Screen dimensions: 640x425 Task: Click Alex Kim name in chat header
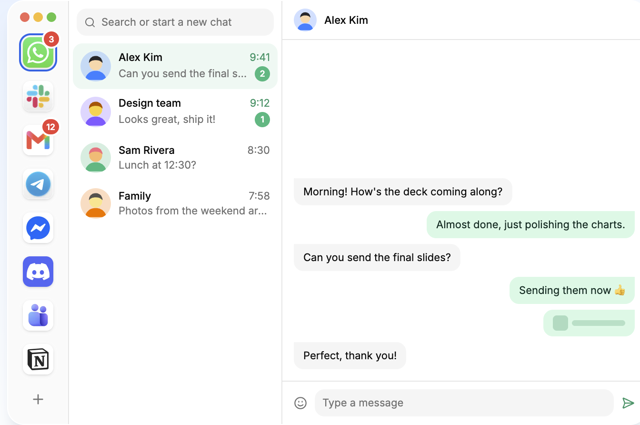tap(346, 20)
